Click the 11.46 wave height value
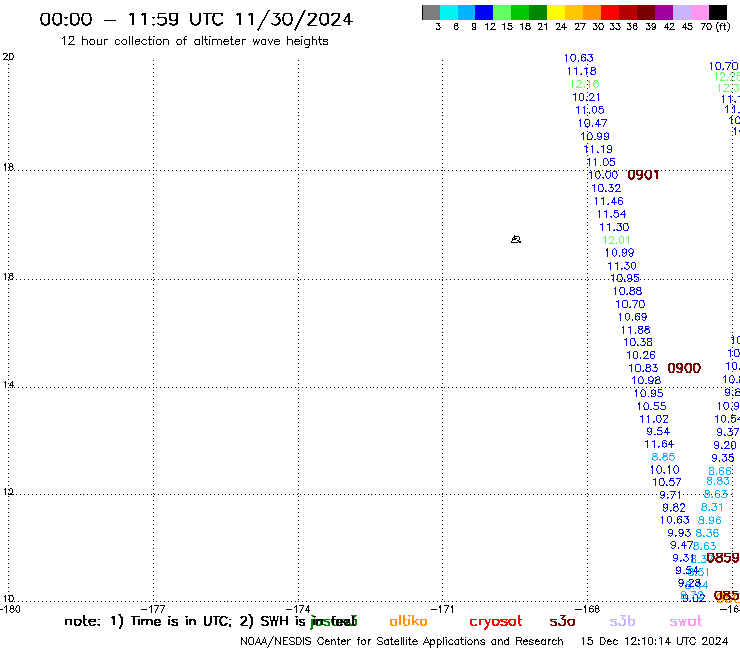 point(608,201)
